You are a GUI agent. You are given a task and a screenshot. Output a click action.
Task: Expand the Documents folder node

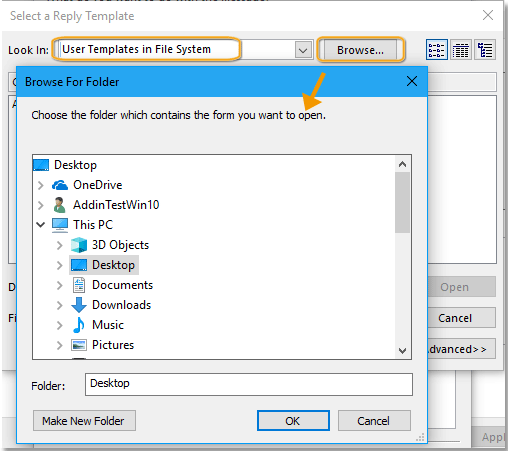tap(59, 285)
